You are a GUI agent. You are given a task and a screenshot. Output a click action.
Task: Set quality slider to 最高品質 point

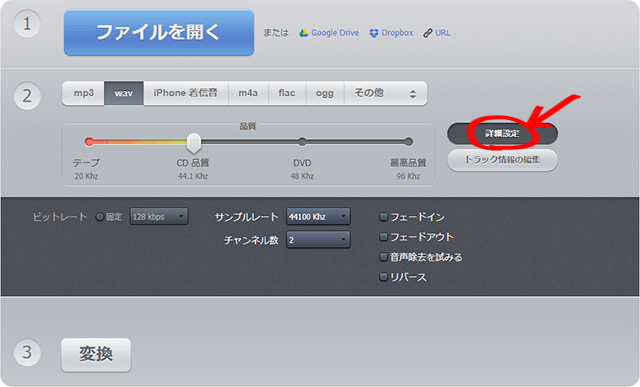409,142
